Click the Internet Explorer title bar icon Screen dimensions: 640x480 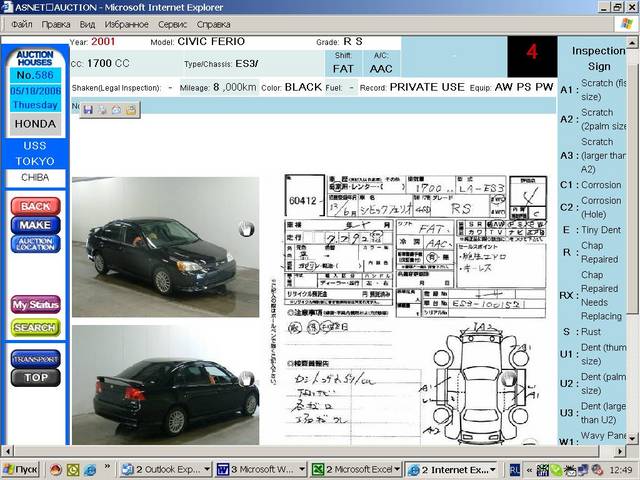7,7
